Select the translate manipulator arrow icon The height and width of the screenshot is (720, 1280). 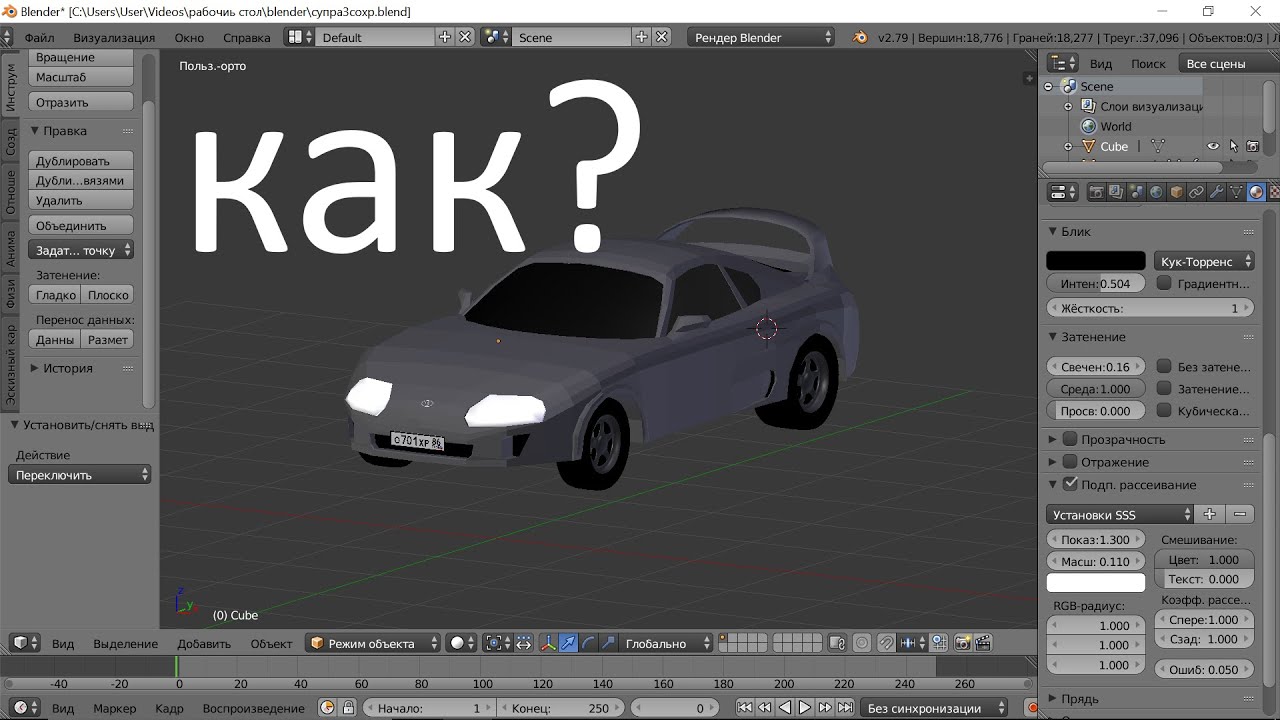tap(568, 643)
